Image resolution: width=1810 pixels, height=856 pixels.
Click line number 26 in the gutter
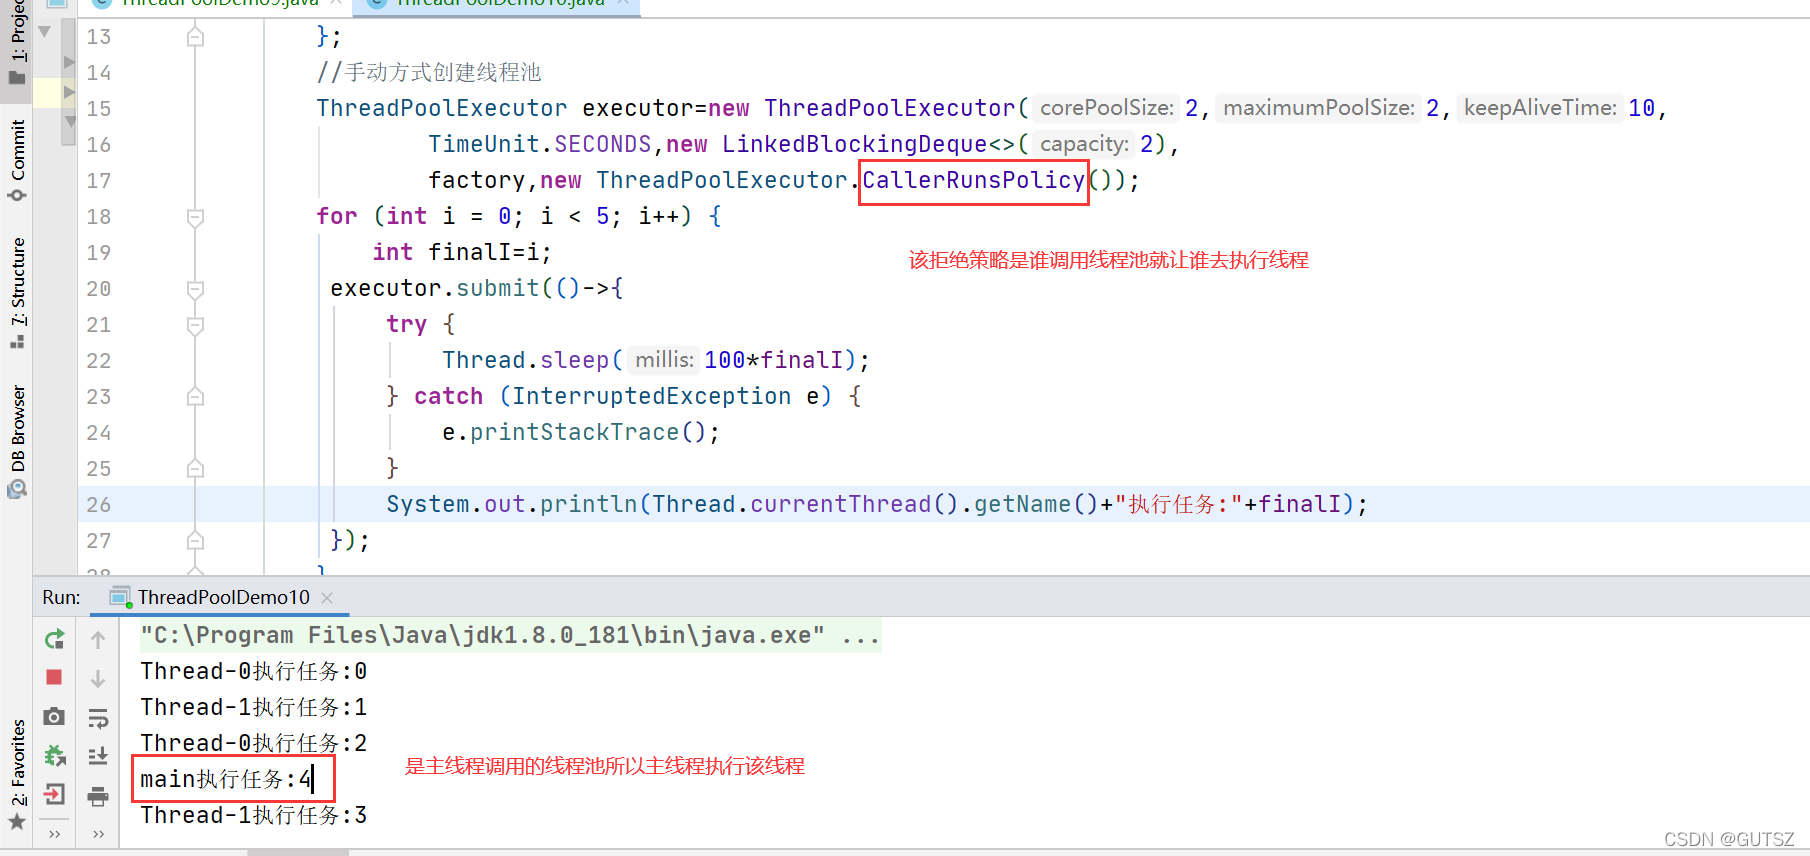pos(99,504)
